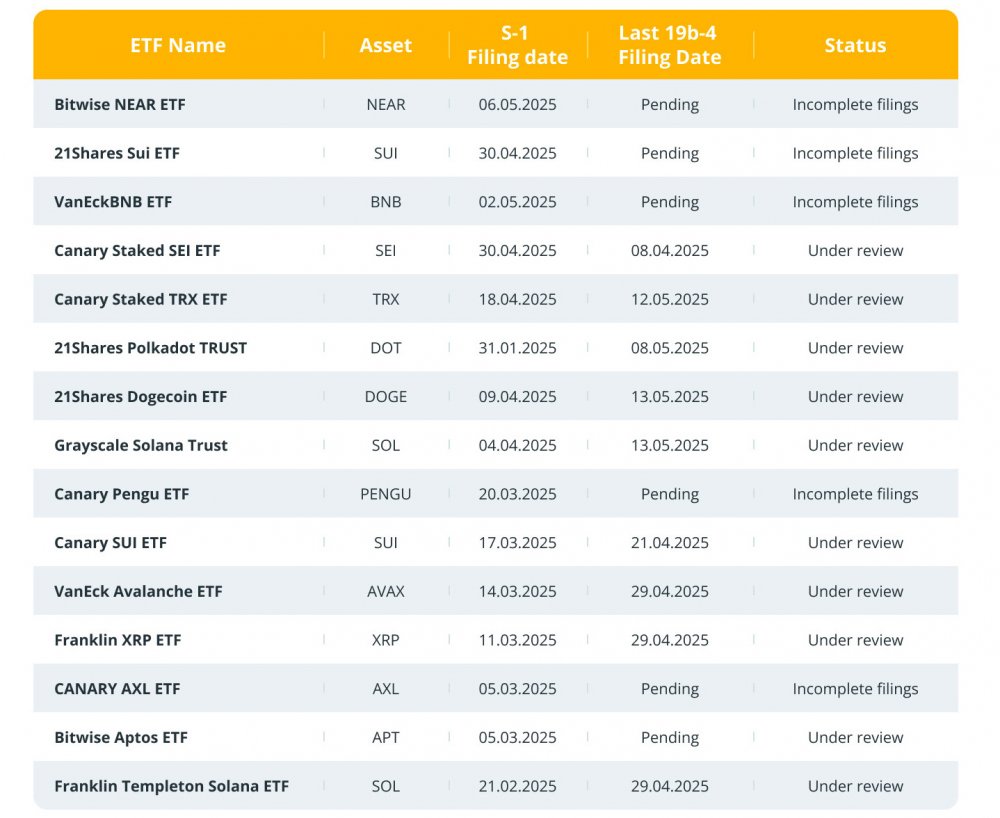Click the 18.04.2025 S-1 filing date
This screenshot has height=818, width=1000.
517,299
